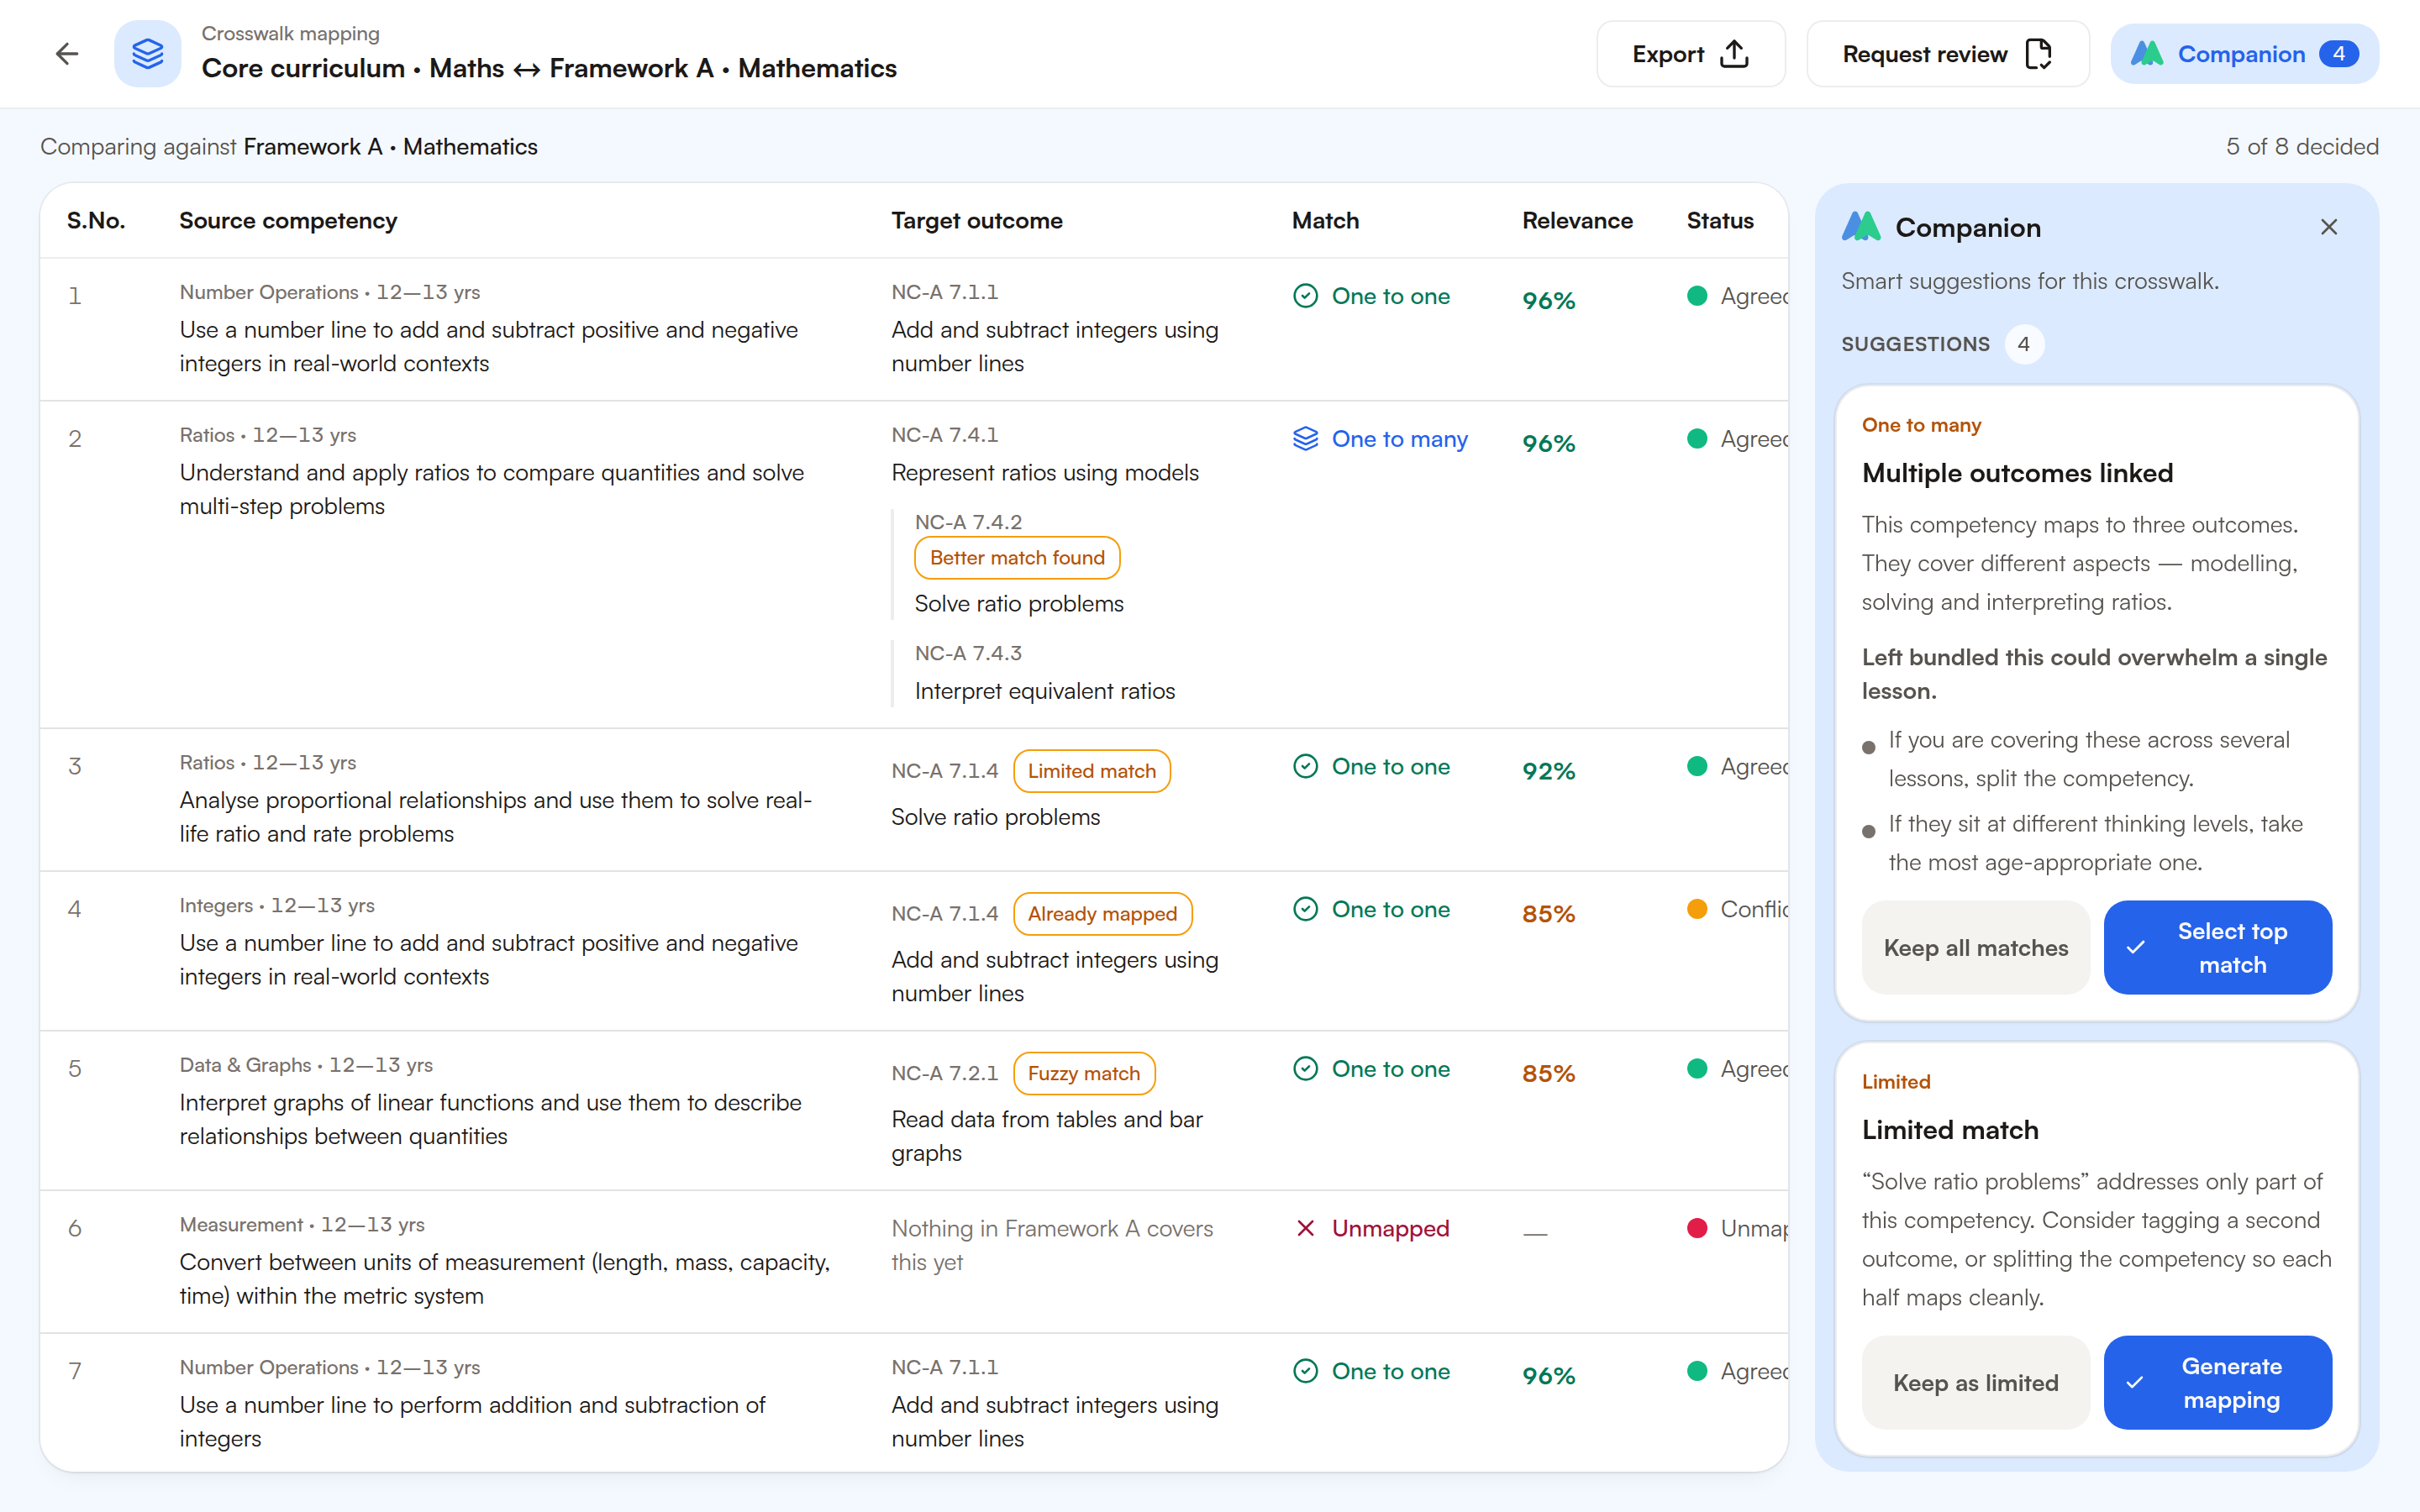This screenshot has width=2420, height=1512.
Task: Click the Export upload icon
Action: [1734, 54]
